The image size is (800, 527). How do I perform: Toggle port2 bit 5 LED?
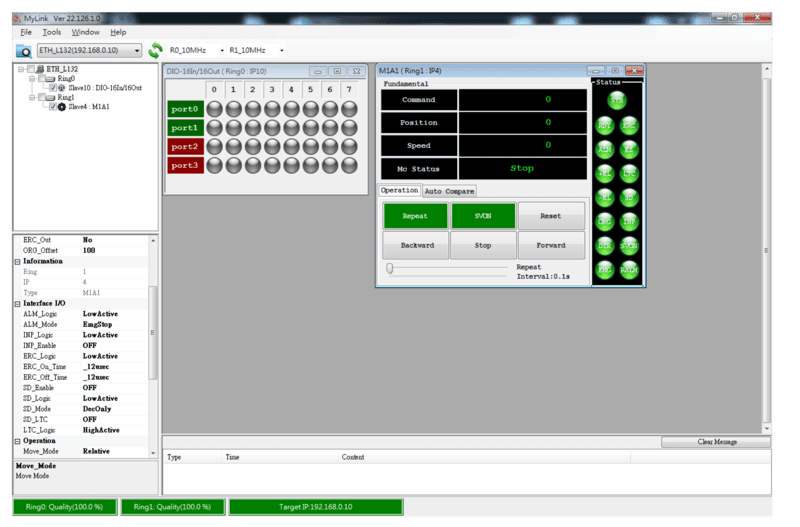pos(311,146)
